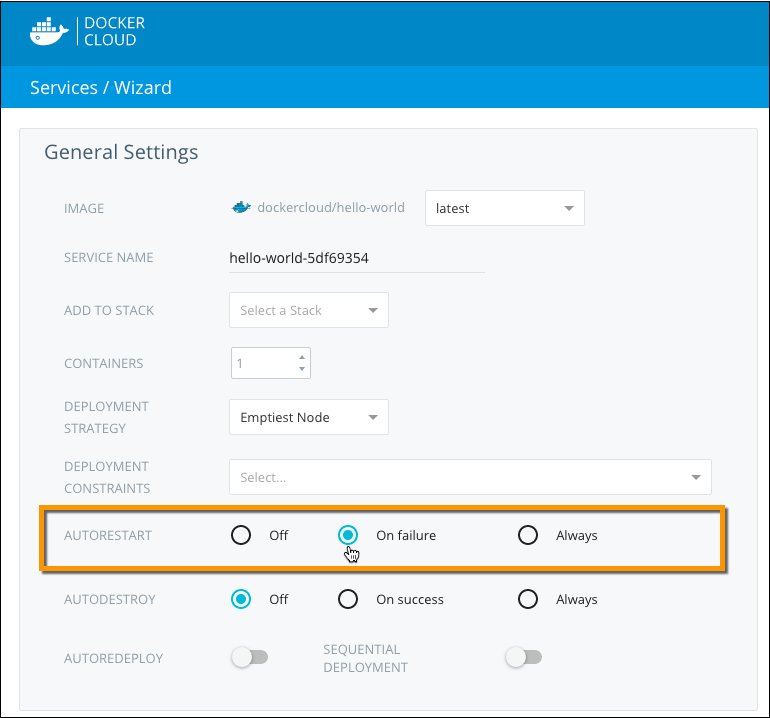Click the Docker Cloud whale logo

click(49, 31)
